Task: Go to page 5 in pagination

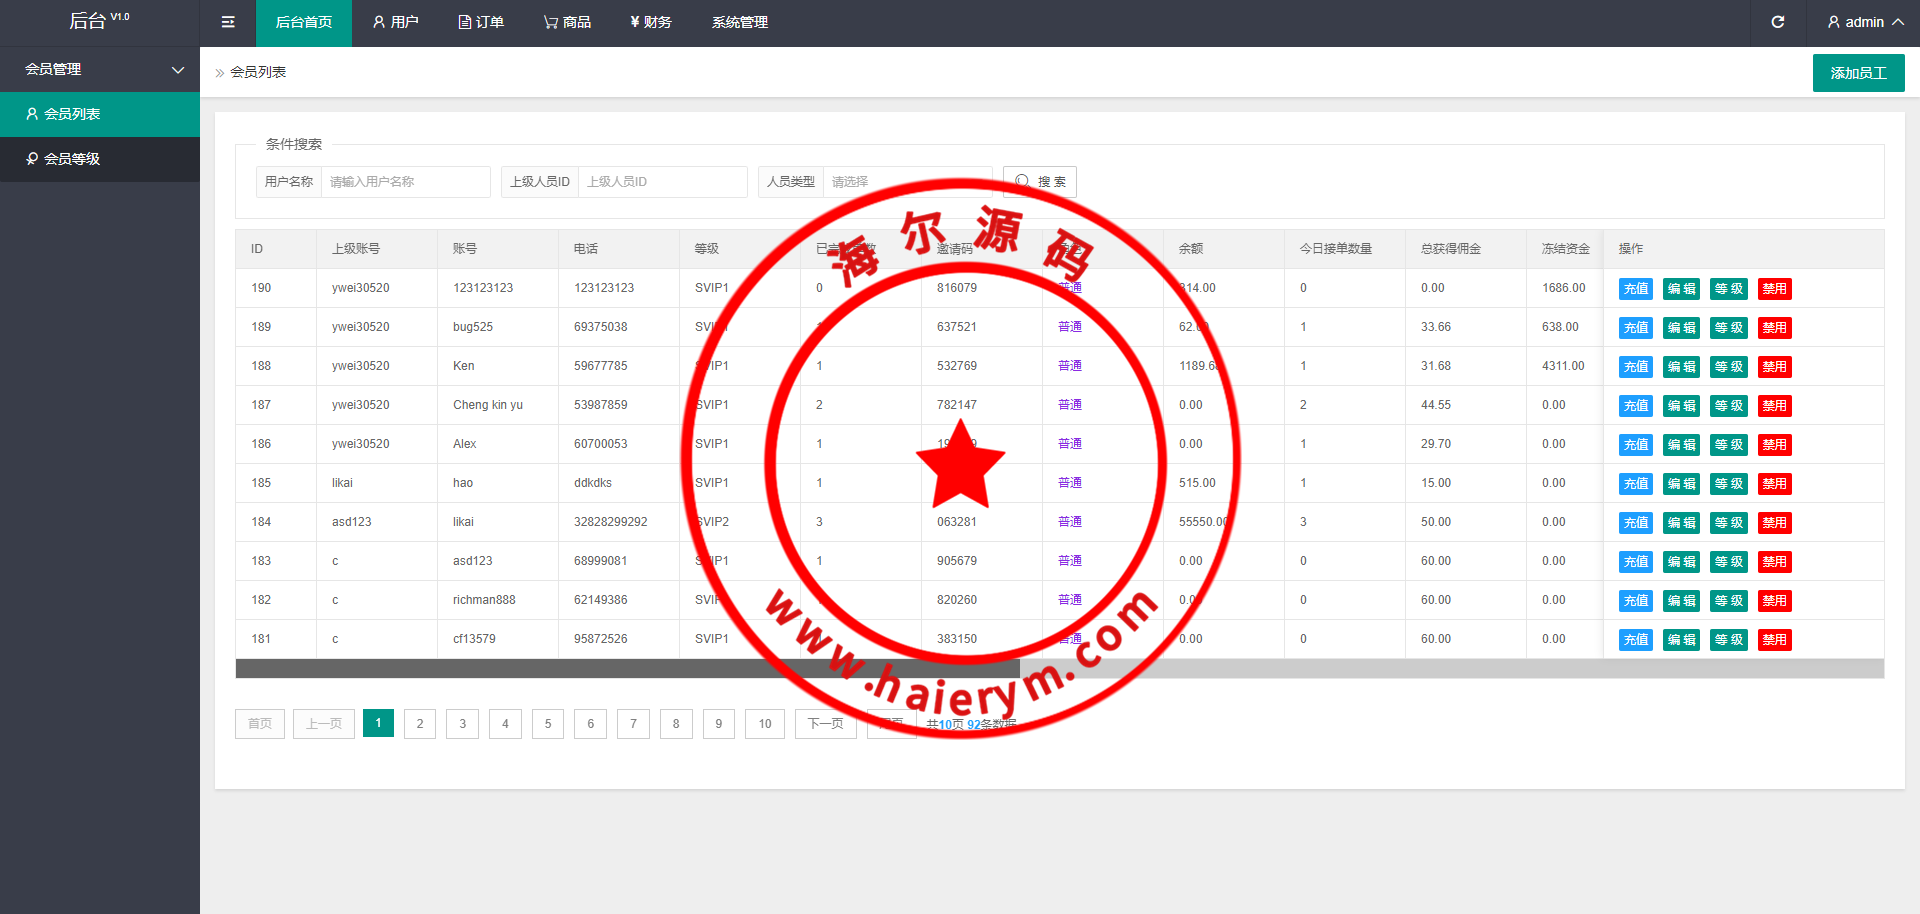Action: [548, 724]
